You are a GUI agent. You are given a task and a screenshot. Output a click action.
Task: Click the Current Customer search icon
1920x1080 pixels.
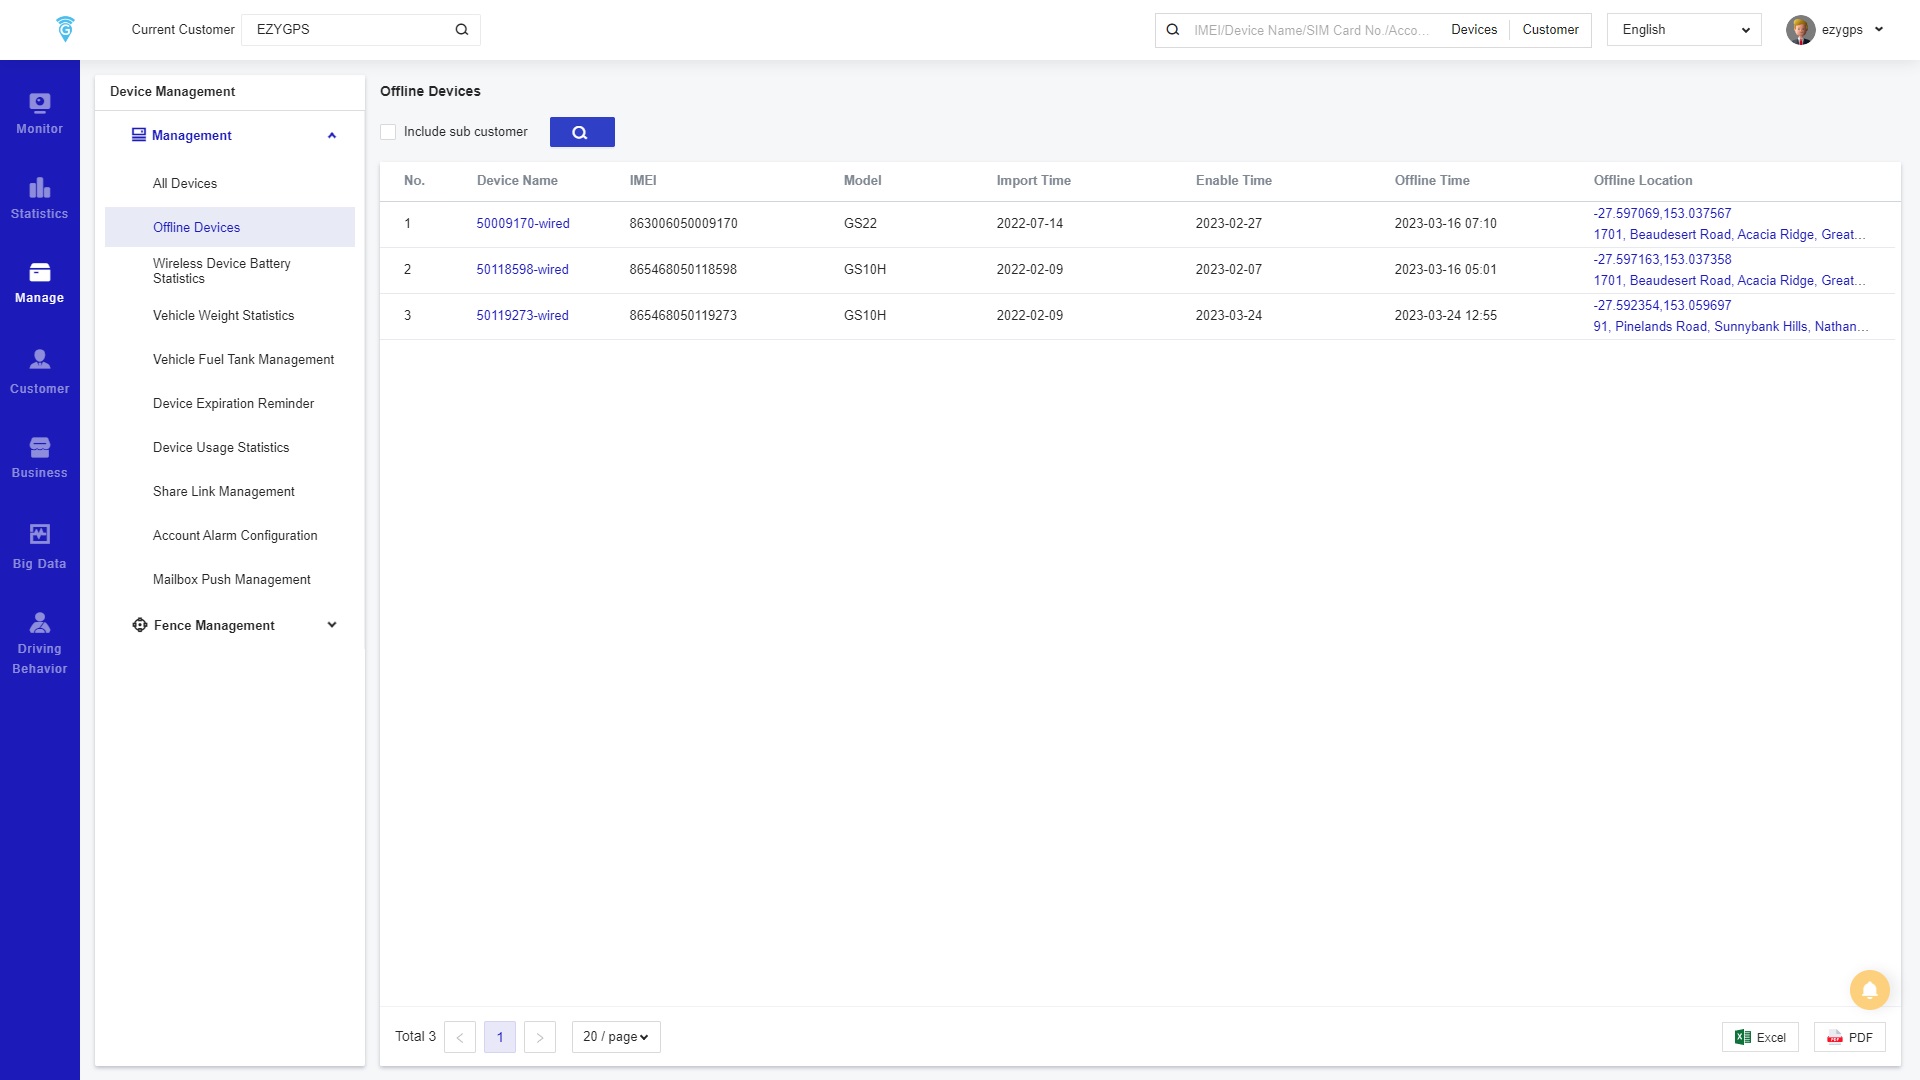click(x=461, y=30)
